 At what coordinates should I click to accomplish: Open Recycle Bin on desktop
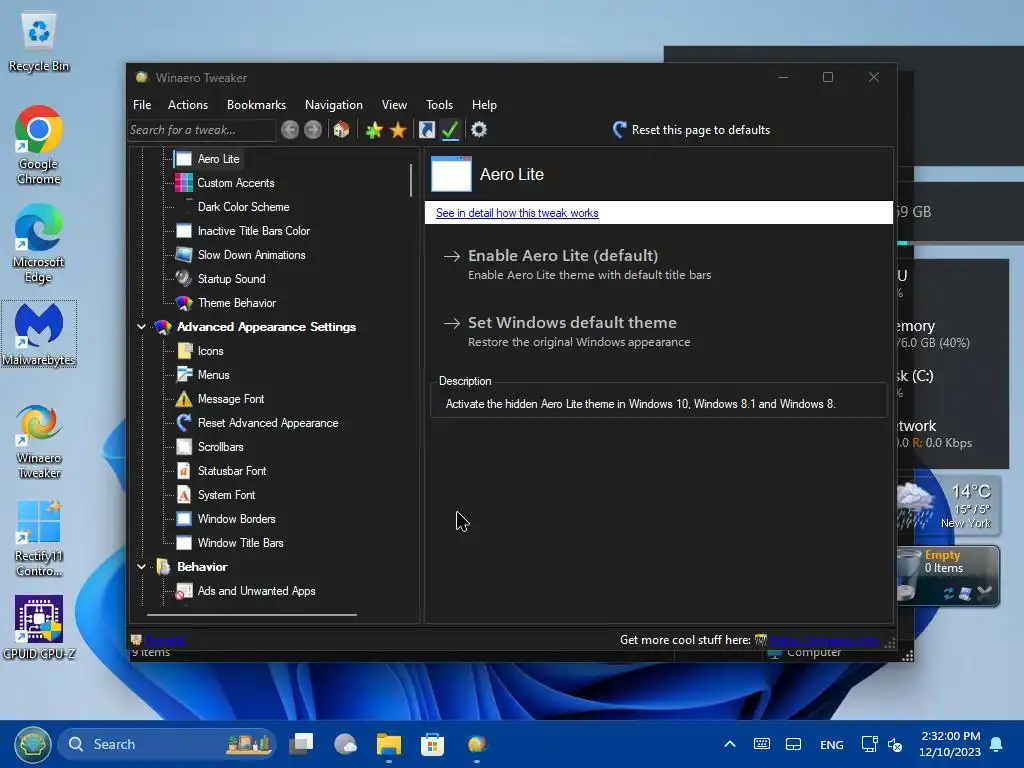coord(39,41)
